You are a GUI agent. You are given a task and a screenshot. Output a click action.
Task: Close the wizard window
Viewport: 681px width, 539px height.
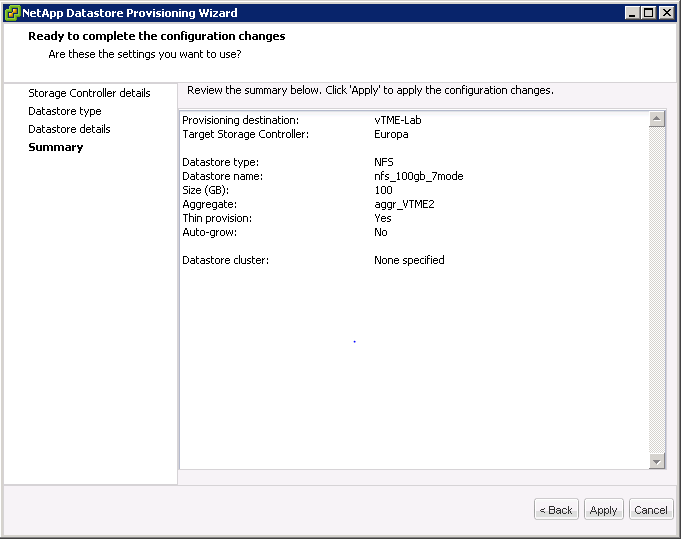(x=666, y=13)
